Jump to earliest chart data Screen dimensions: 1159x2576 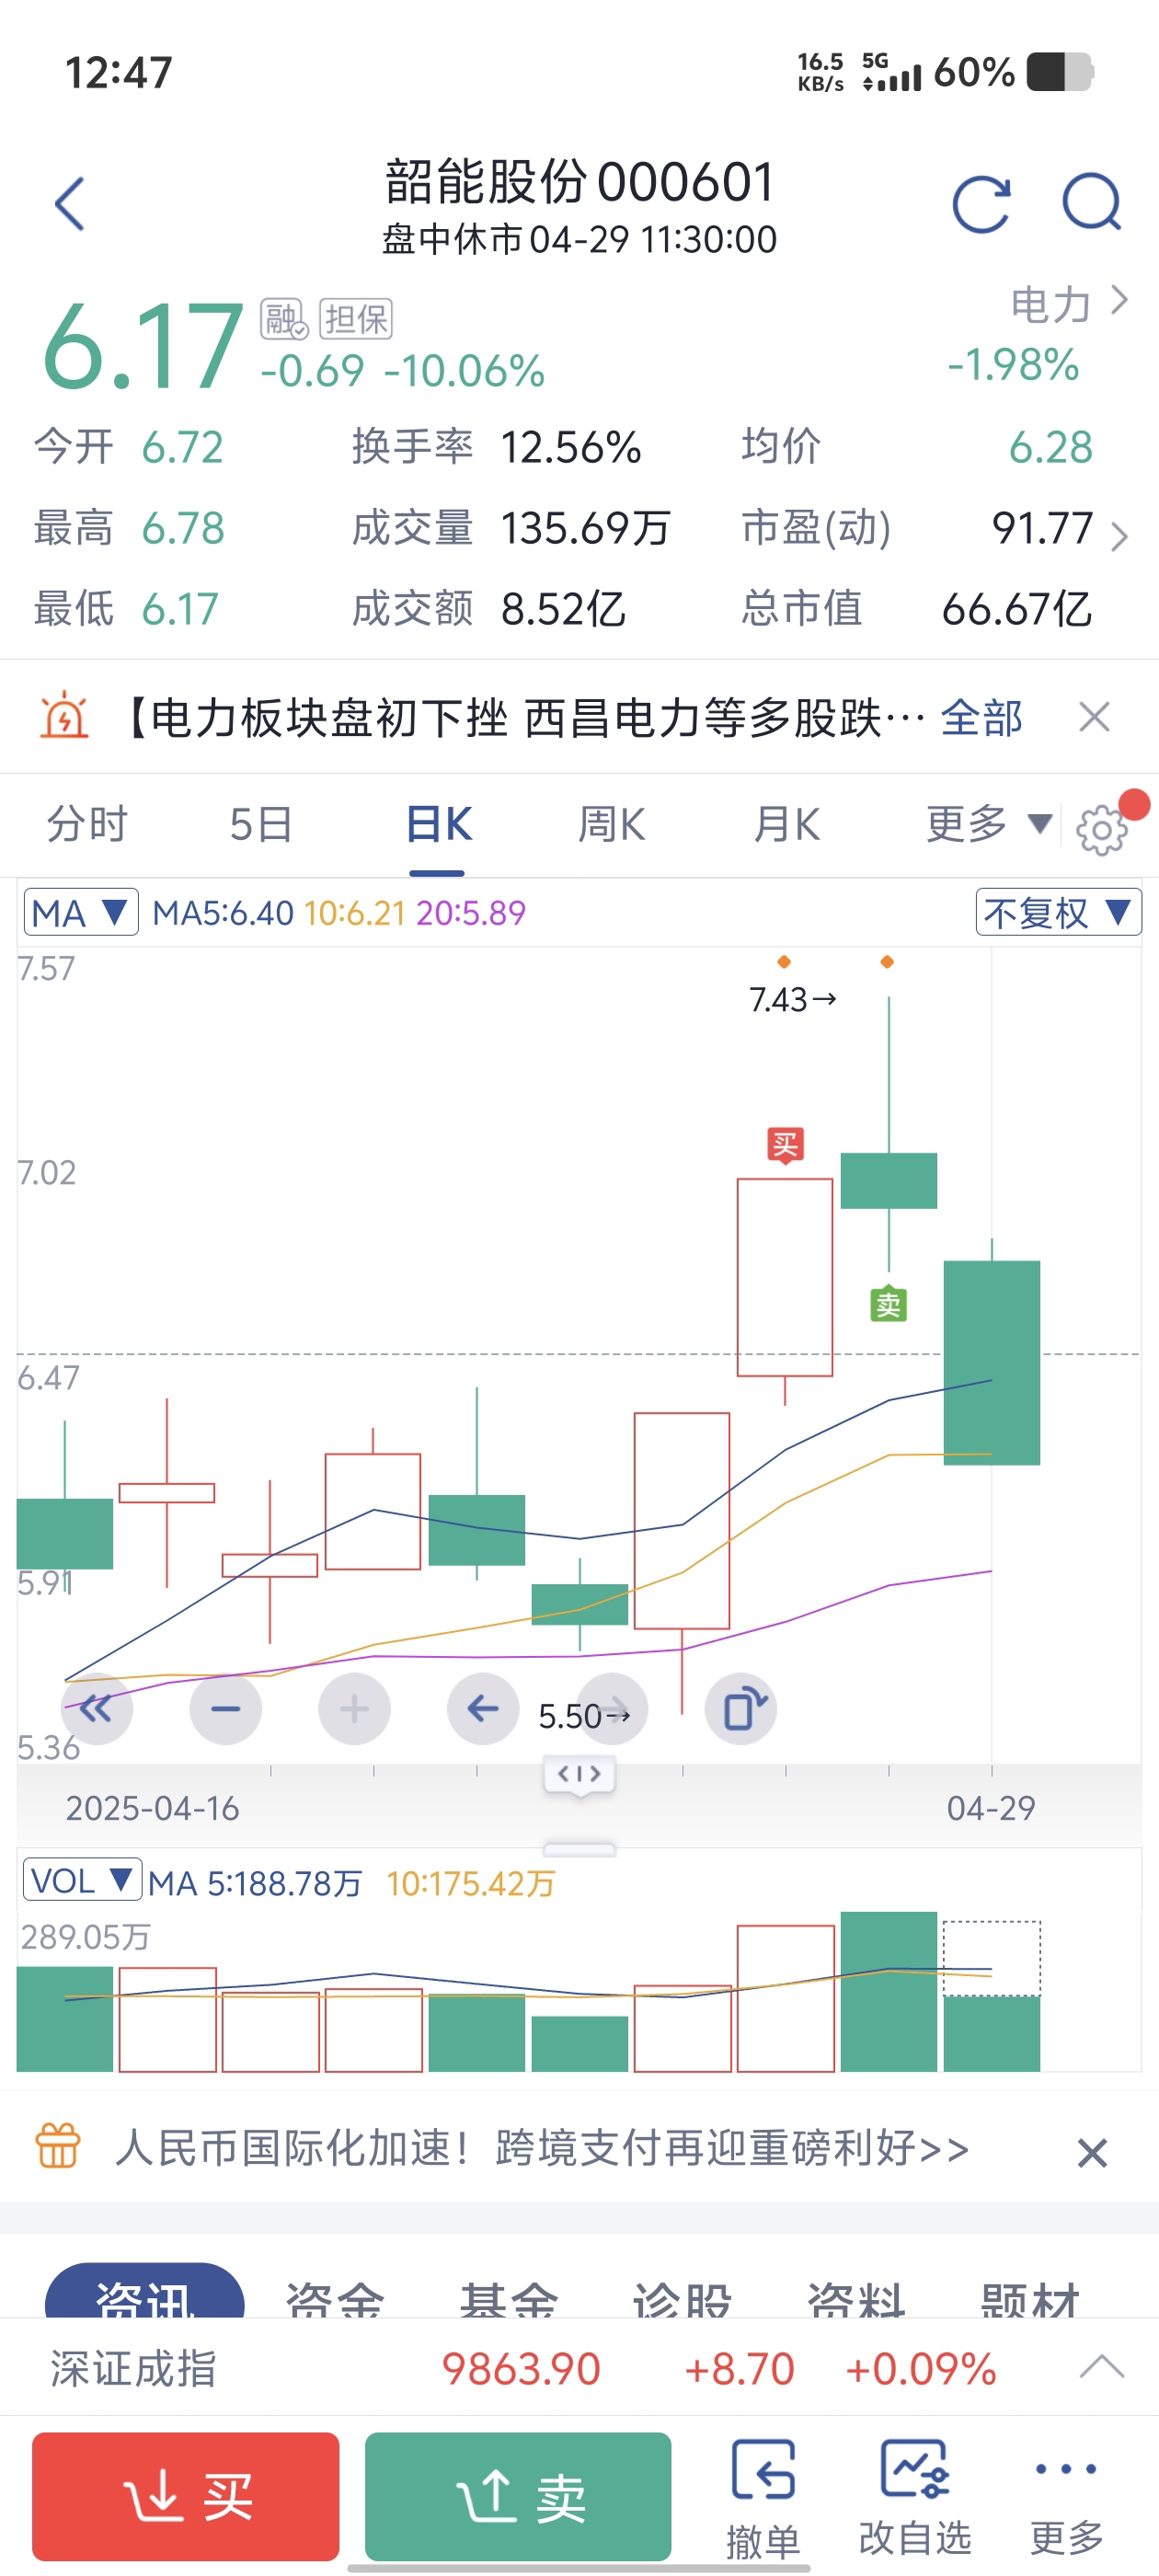point(97,1708)
